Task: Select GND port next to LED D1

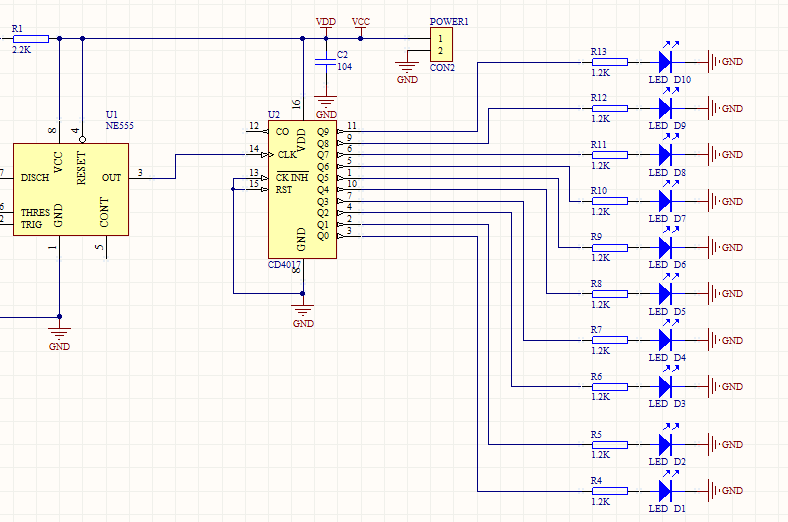Action: pyautogui.click(x=725, y=491)
